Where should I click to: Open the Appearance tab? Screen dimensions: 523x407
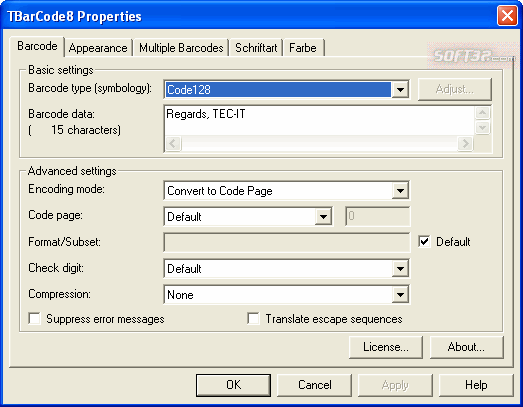pos(98,48)
